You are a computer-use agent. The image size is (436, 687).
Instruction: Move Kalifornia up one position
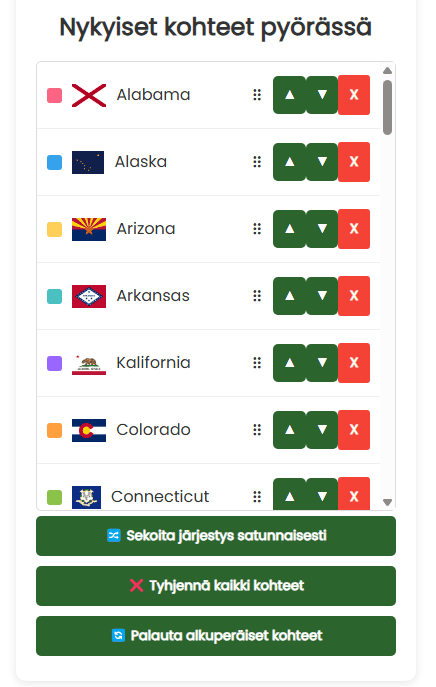pyautogui.click(x=289, y=363)
